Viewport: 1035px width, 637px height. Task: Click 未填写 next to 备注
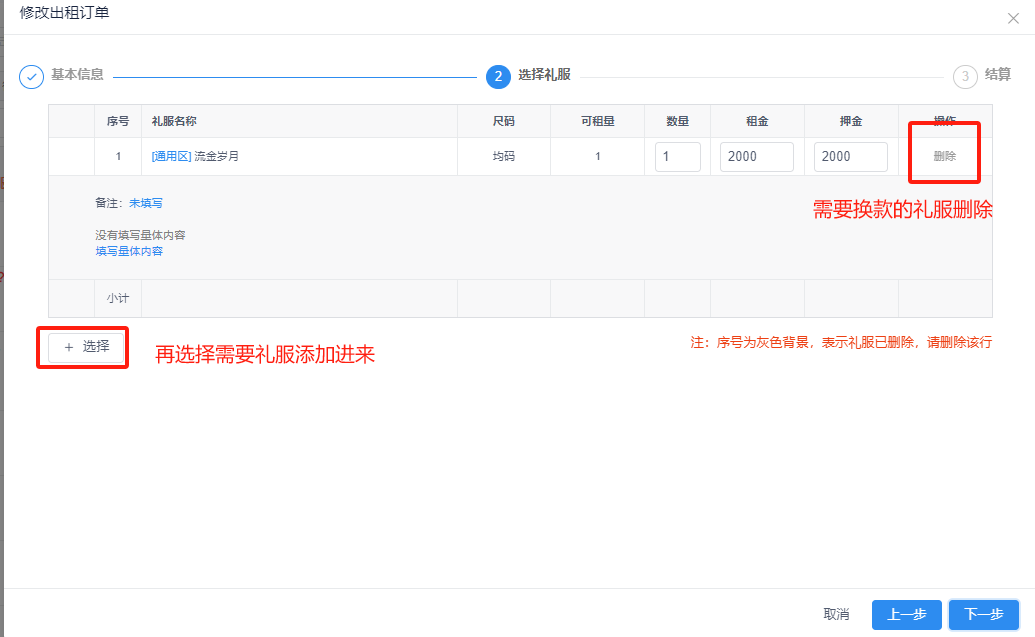(146, 202)
